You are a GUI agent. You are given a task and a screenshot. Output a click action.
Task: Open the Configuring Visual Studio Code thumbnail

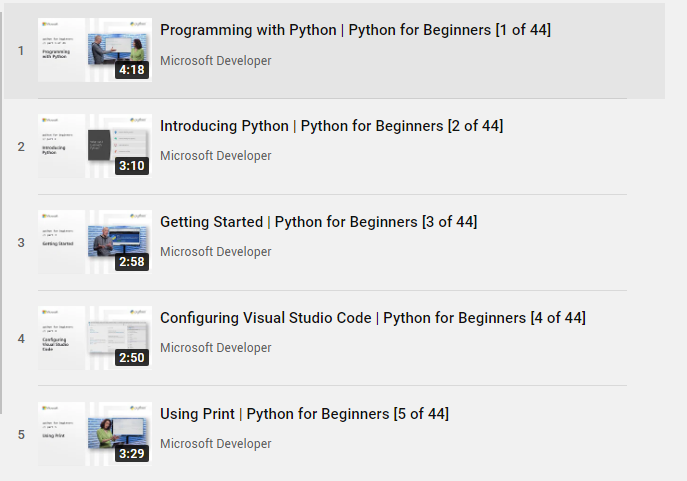point(94,338)
